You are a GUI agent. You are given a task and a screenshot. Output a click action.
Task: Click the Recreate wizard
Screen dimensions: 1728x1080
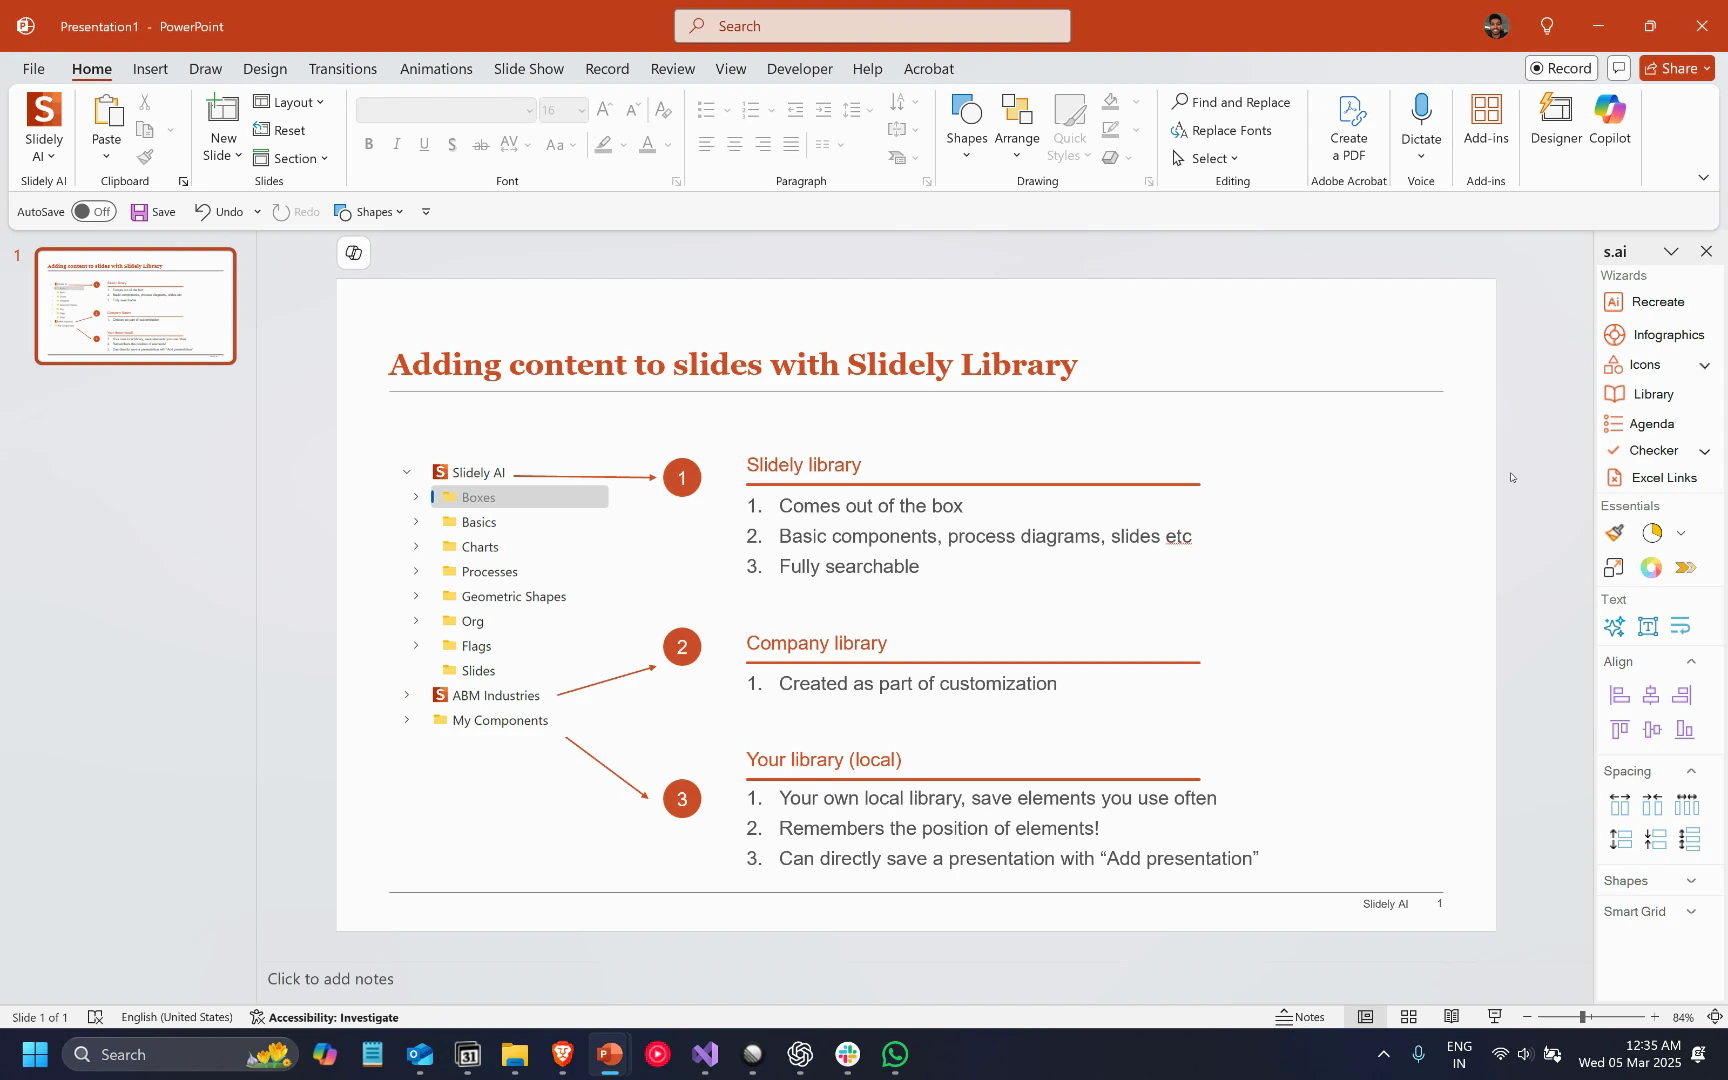1645,302
